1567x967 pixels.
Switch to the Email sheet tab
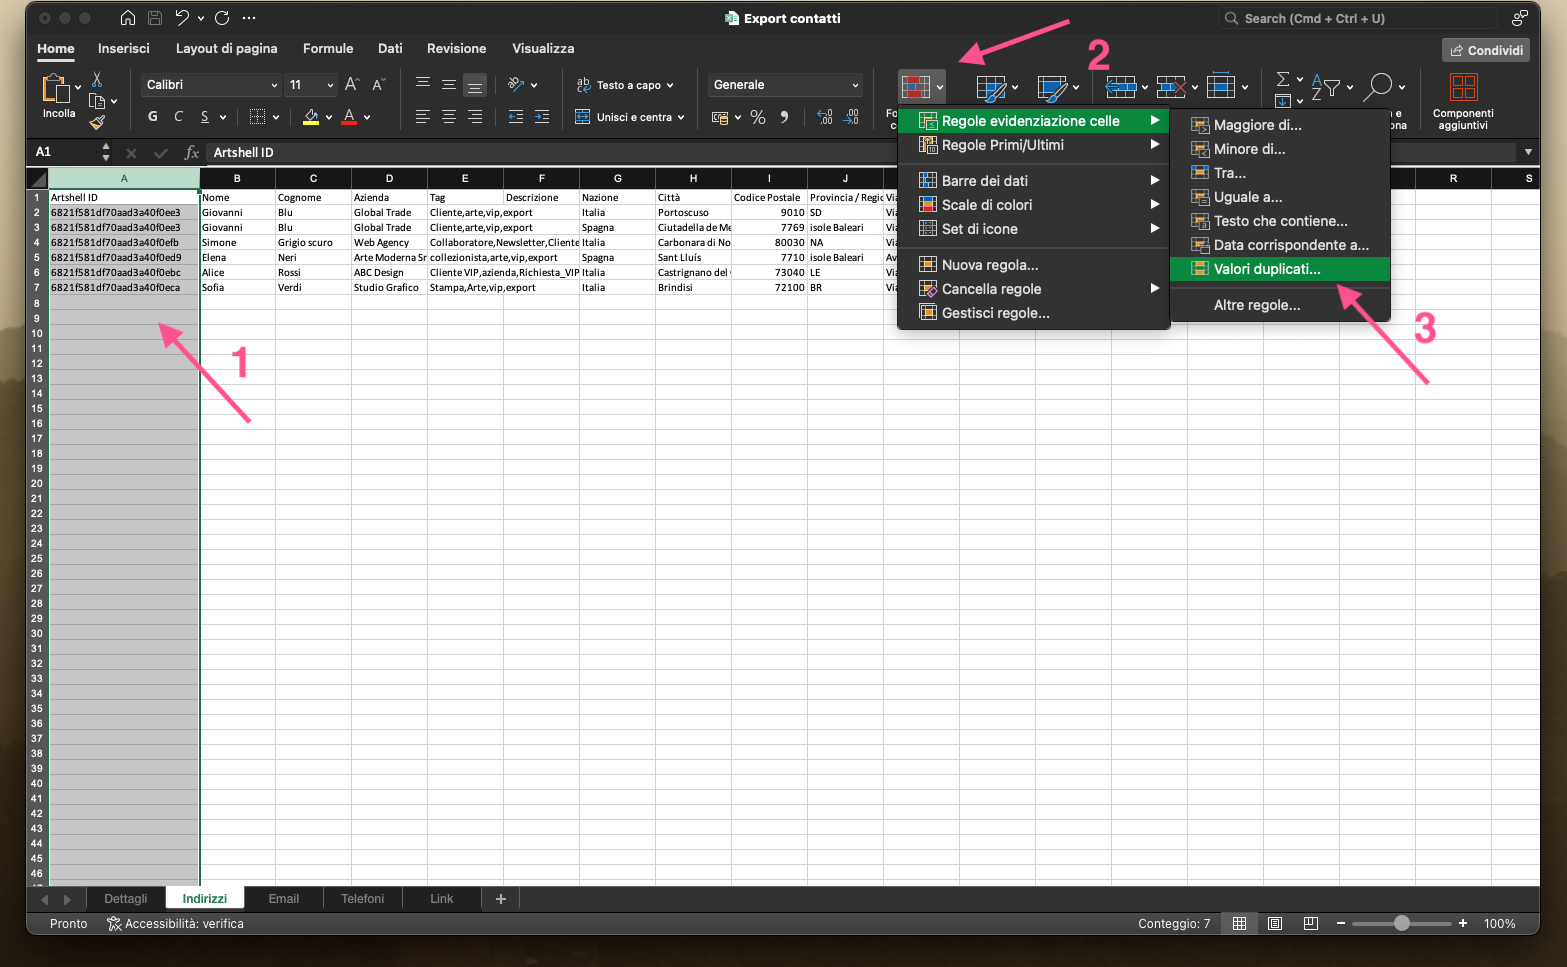click(284, 899)
